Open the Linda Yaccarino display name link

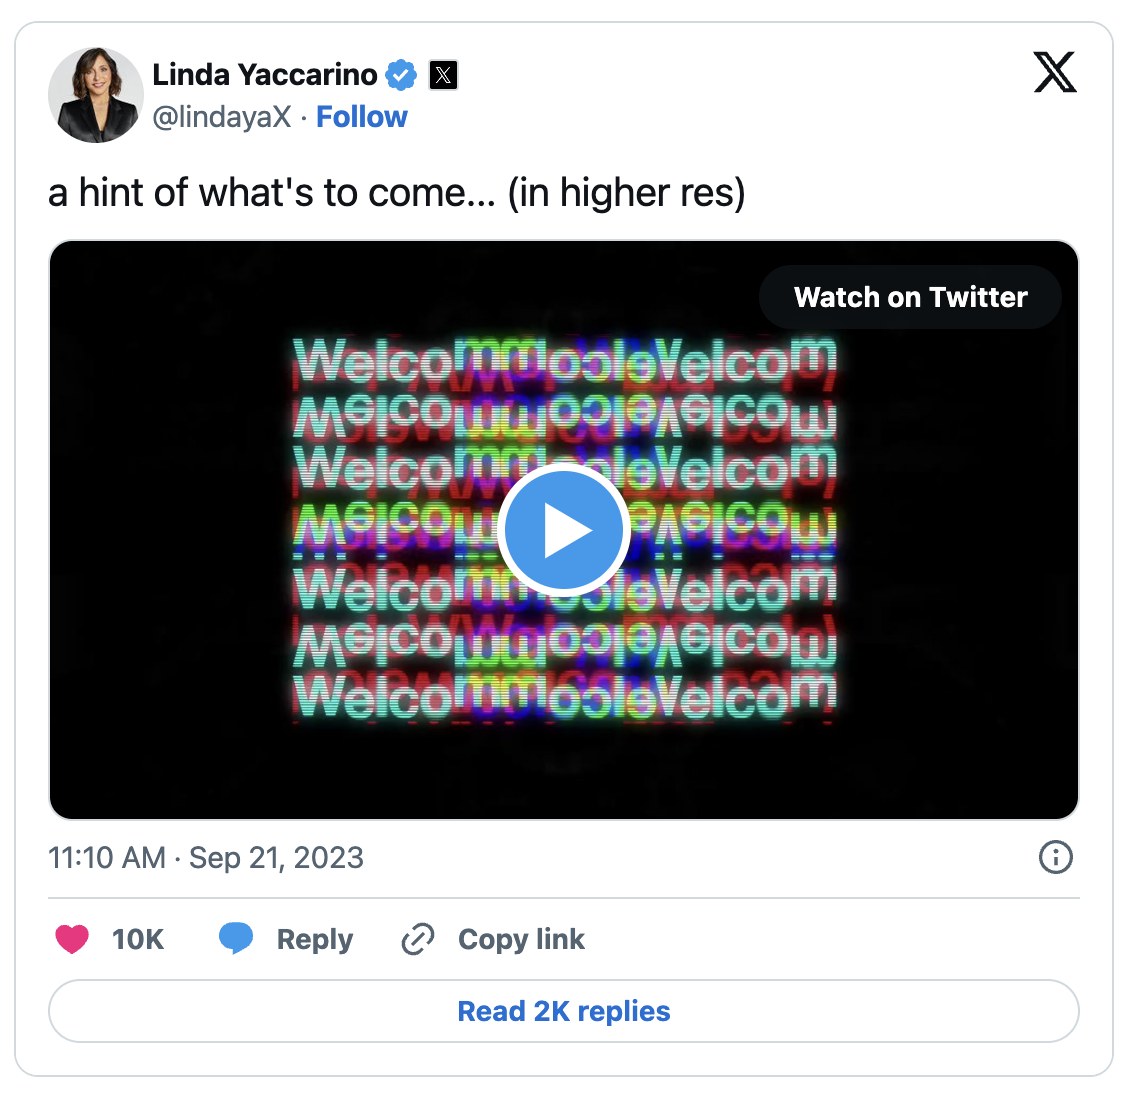264,75
